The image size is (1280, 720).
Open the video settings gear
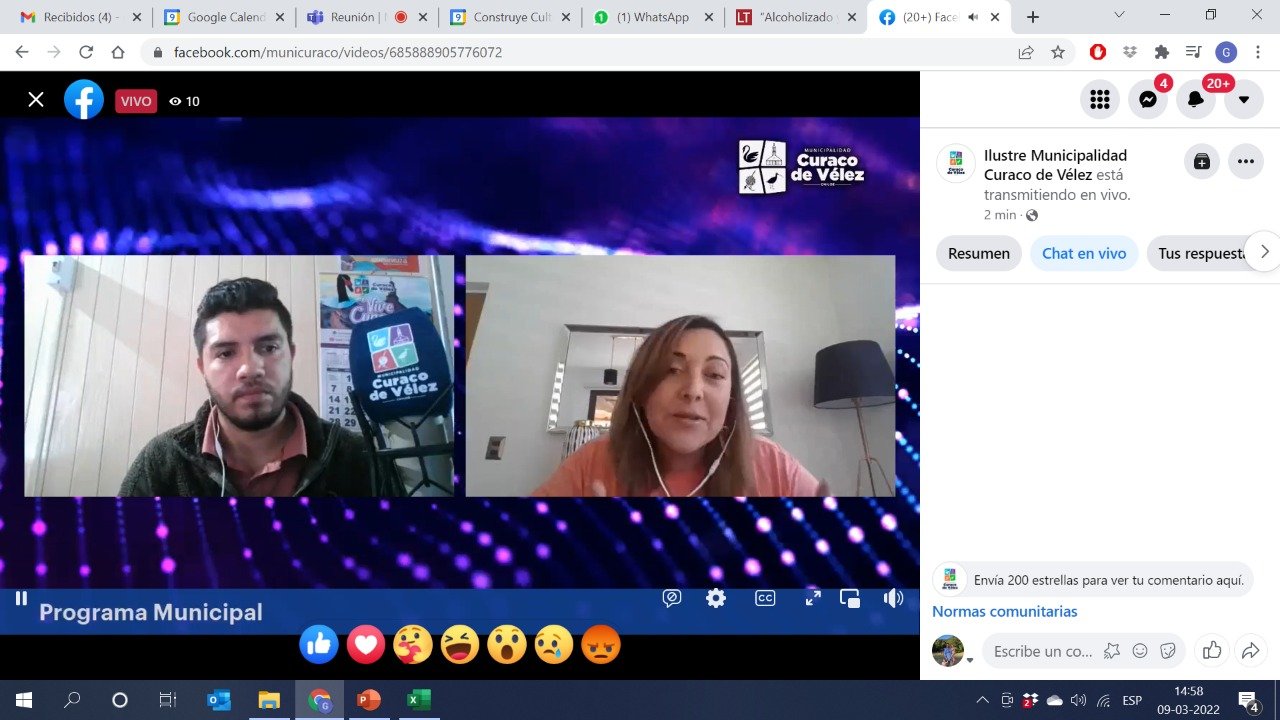(715, 597)
